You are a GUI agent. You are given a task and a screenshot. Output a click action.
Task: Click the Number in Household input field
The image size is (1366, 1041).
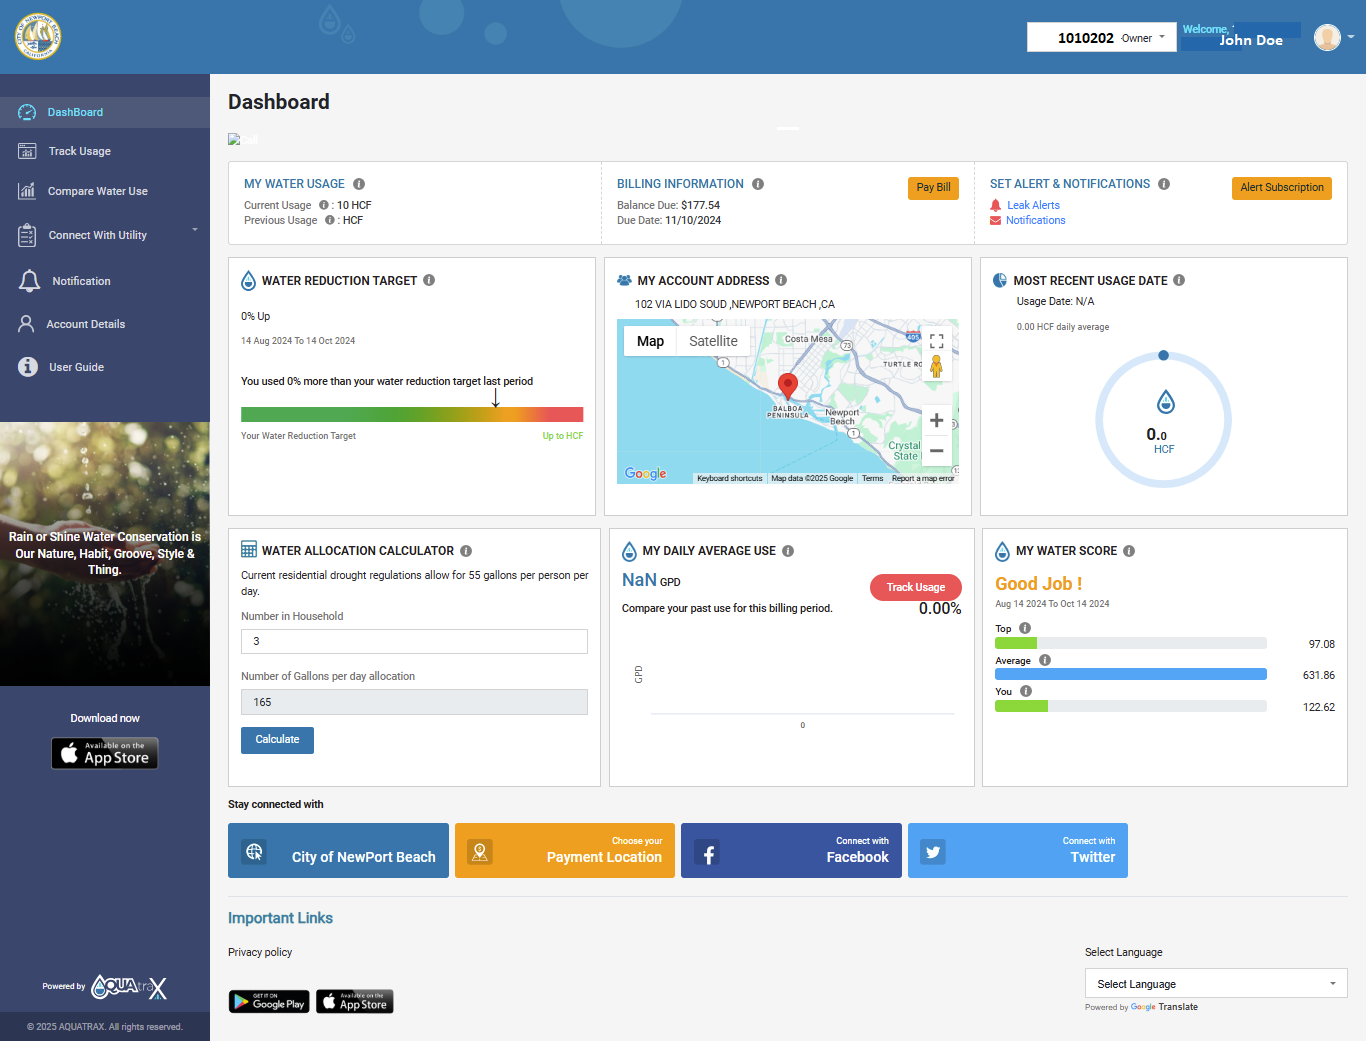click(414, 641)
